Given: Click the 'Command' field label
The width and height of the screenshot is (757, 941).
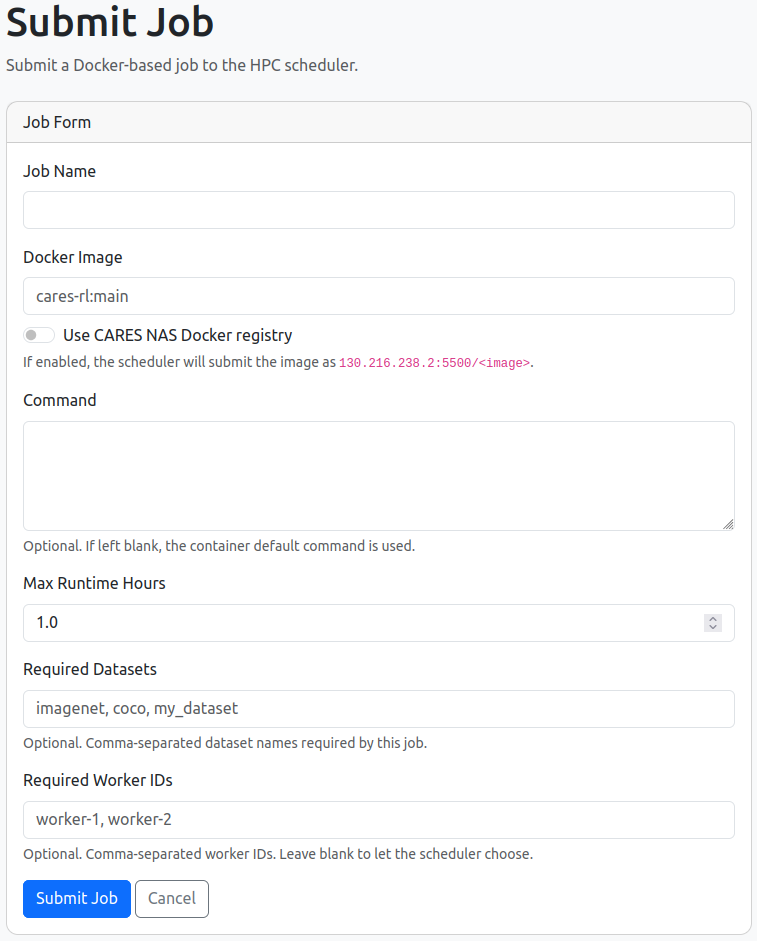Looking at the screenshot, I should click(59, 400).
